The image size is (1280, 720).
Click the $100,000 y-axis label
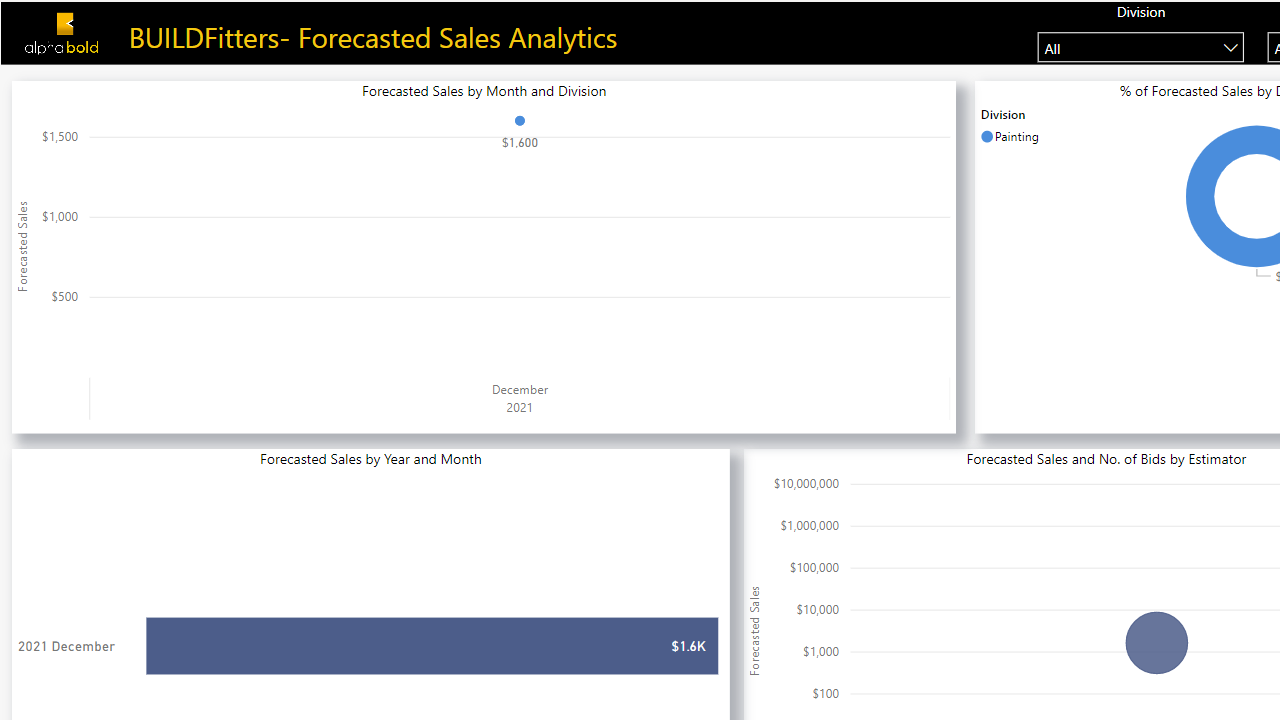(x=814, y=568)
